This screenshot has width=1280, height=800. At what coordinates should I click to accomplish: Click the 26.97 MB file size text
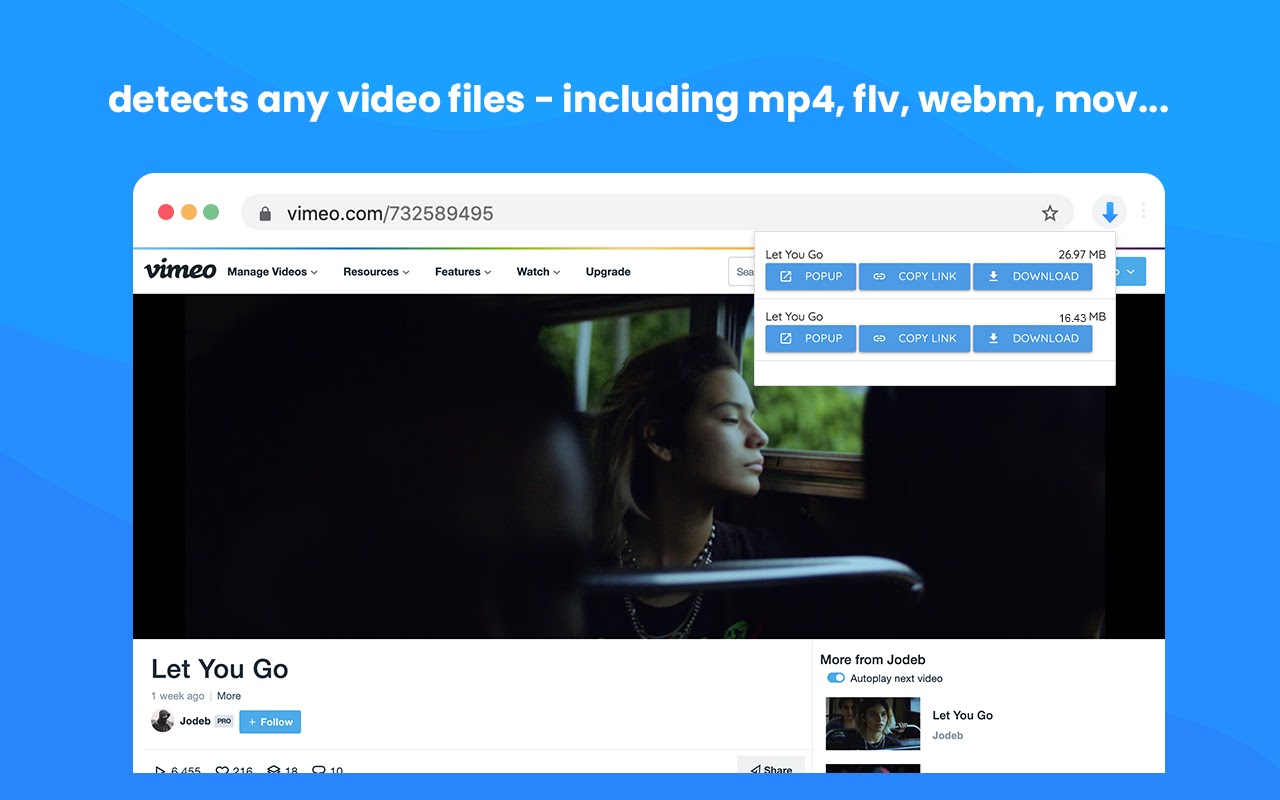click(x=1082, y=254)
